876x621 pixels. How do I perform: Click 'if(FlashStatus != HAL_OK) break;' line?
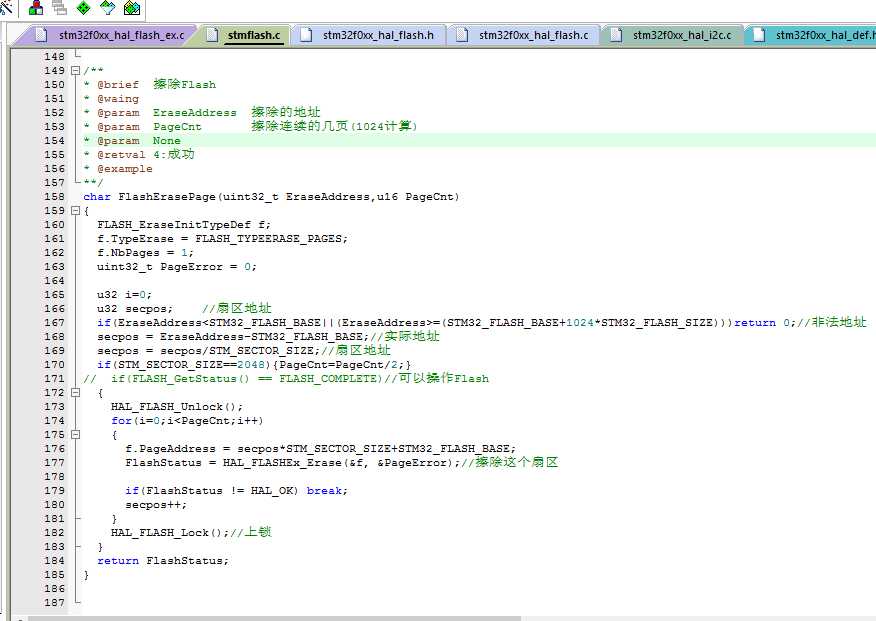[x=236, y=491]
